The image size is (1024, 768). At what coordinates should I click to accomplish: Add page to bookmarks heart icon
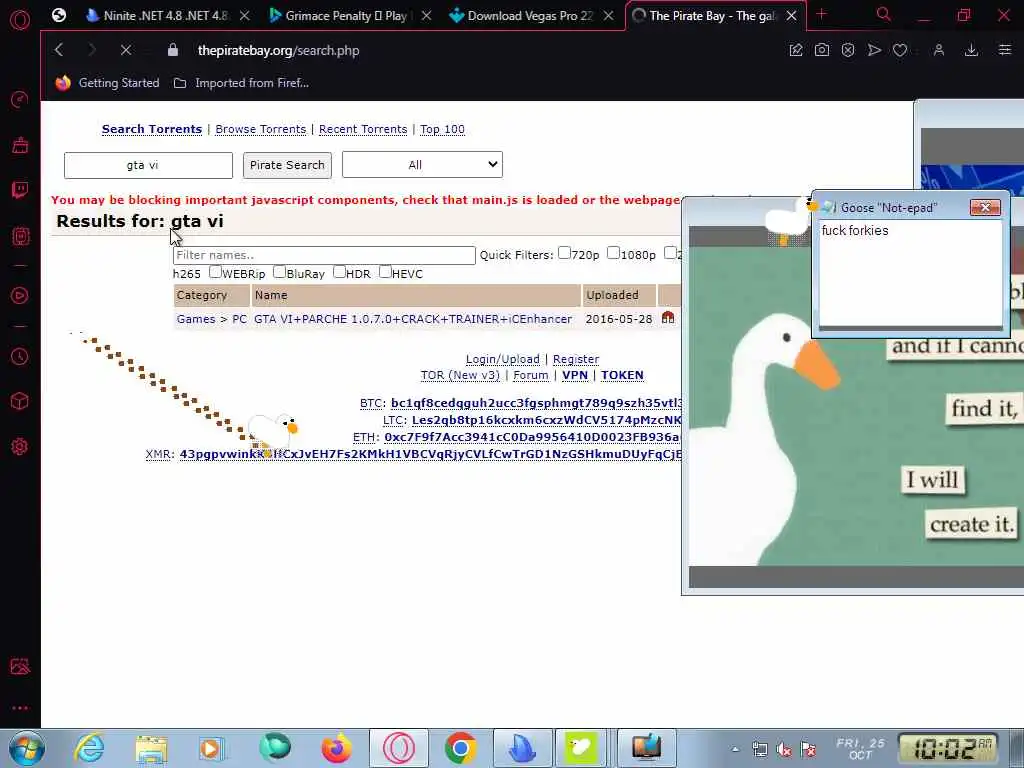point(900,50)
